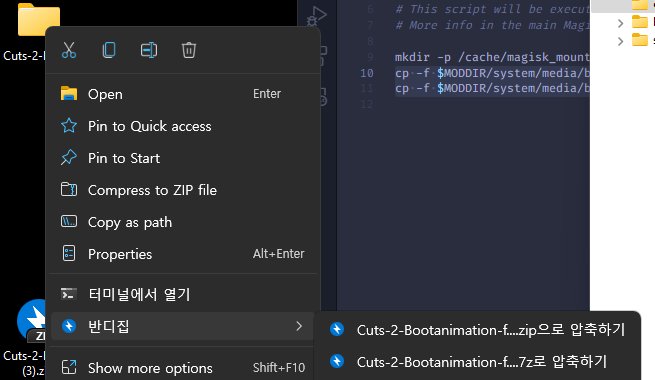Click the first cp -f line in editor
The image size is (655, 380).
[x=492, y=73]
